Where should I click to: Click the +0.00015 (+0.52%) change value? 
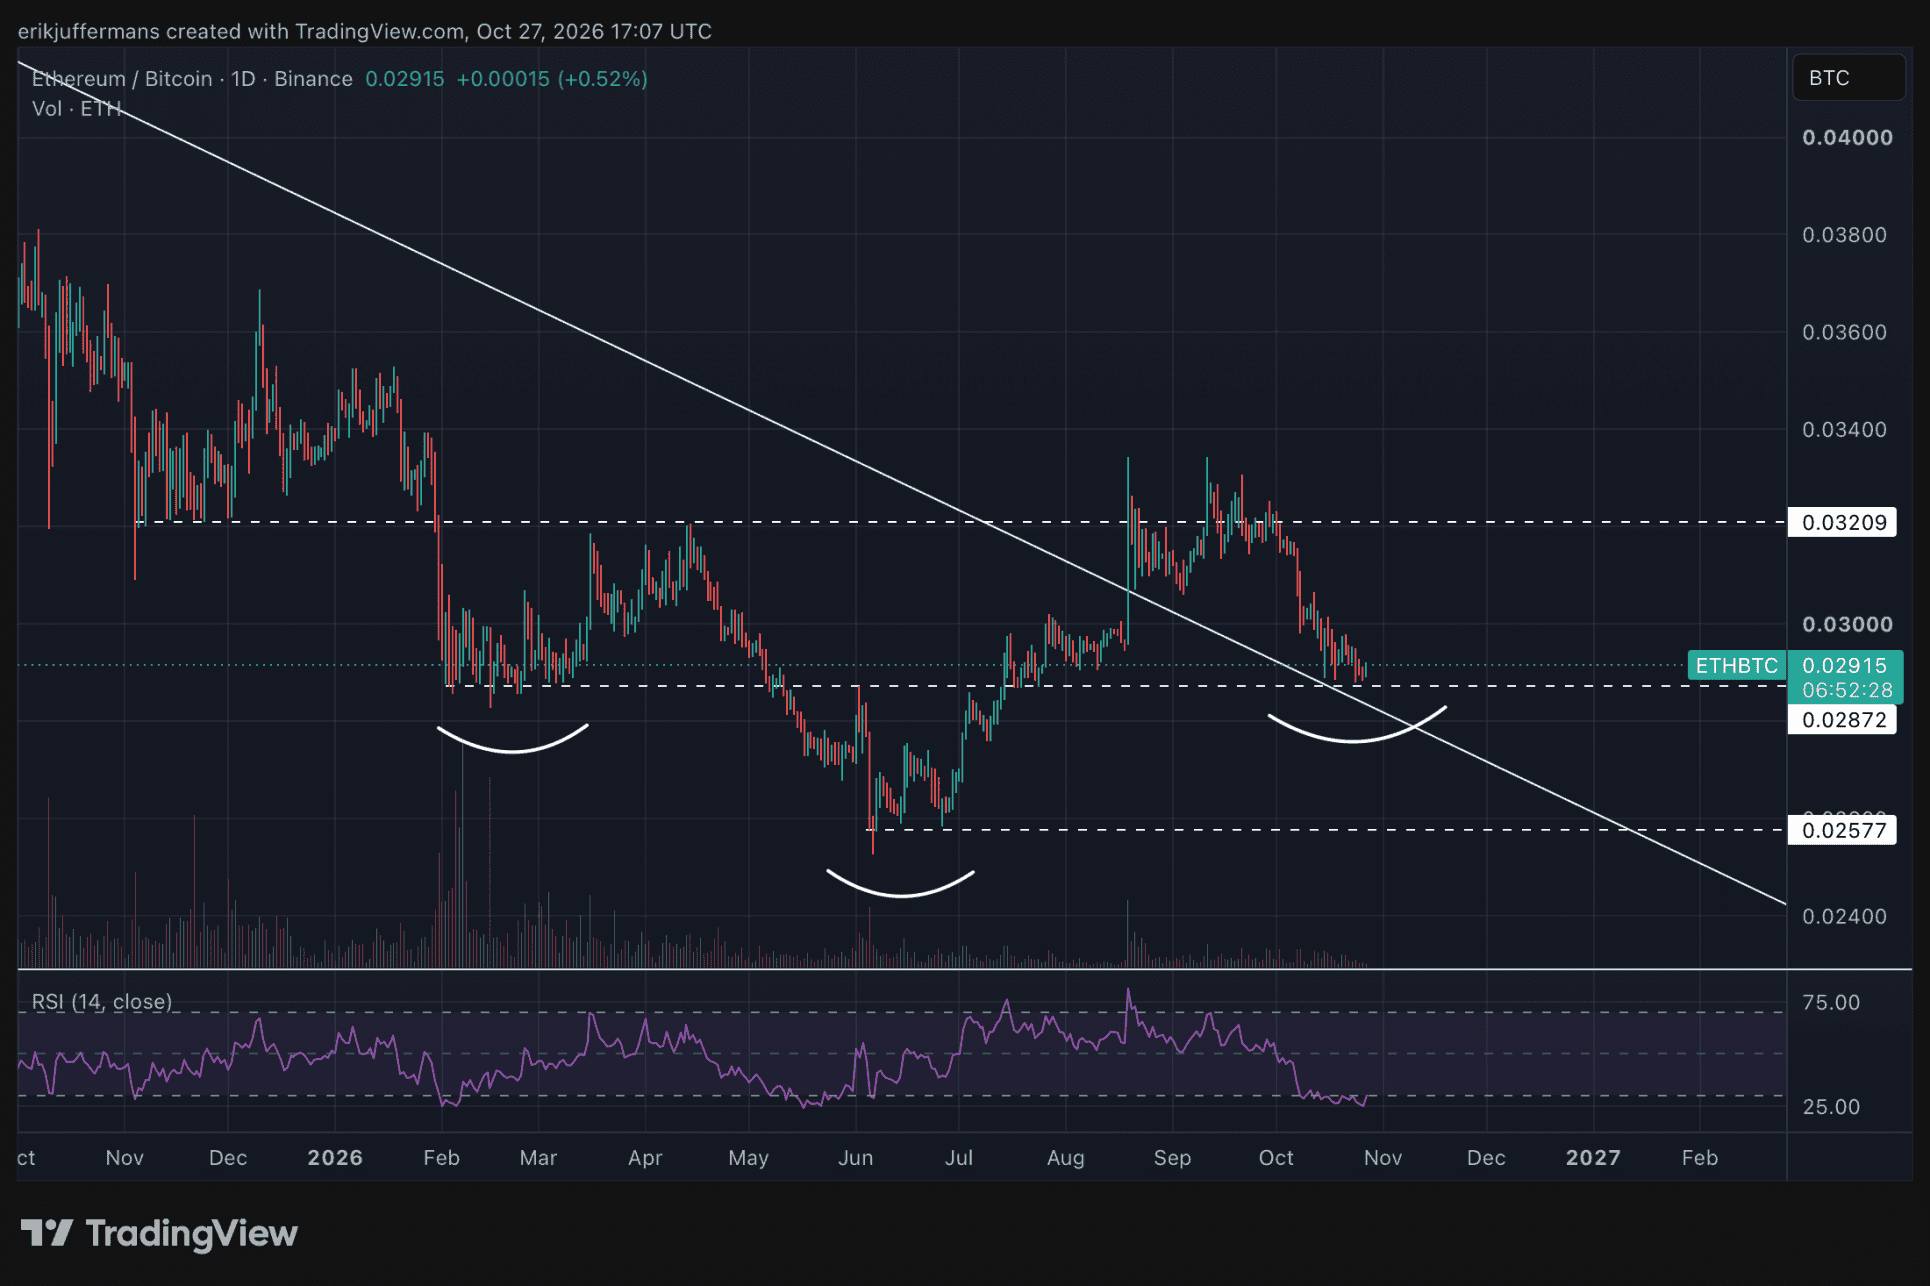click(552, 79)
